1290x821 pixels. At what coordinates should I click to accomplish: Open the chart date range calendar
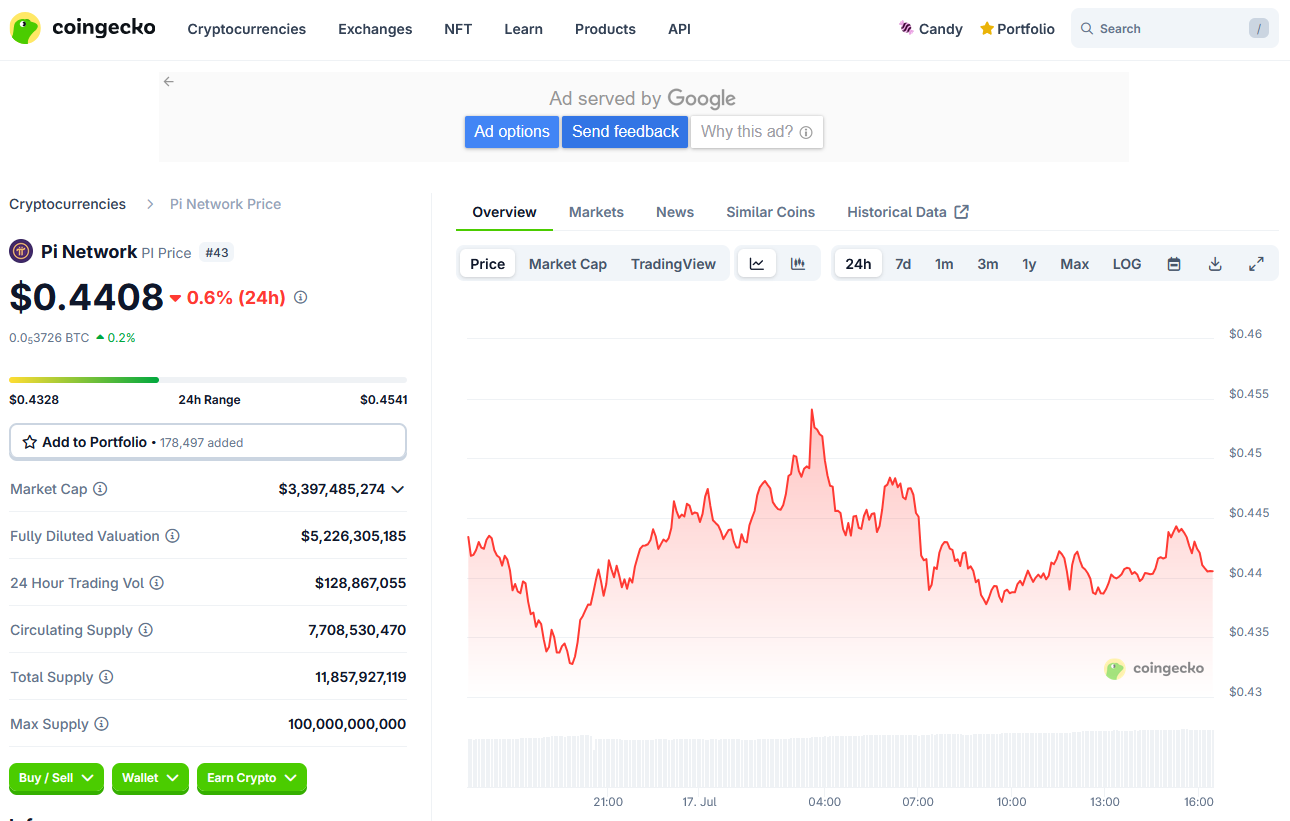pos(1174,264)
